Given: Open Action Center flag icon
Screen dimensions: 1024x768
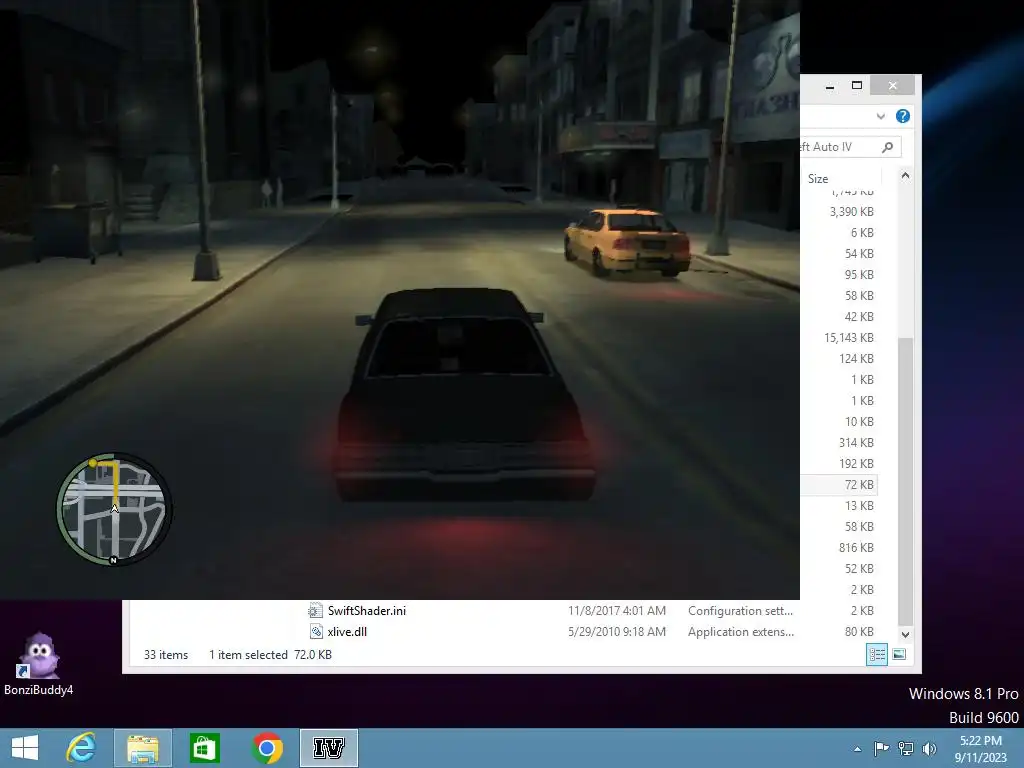Looking at the screenshot, I should tap(881, 748).
